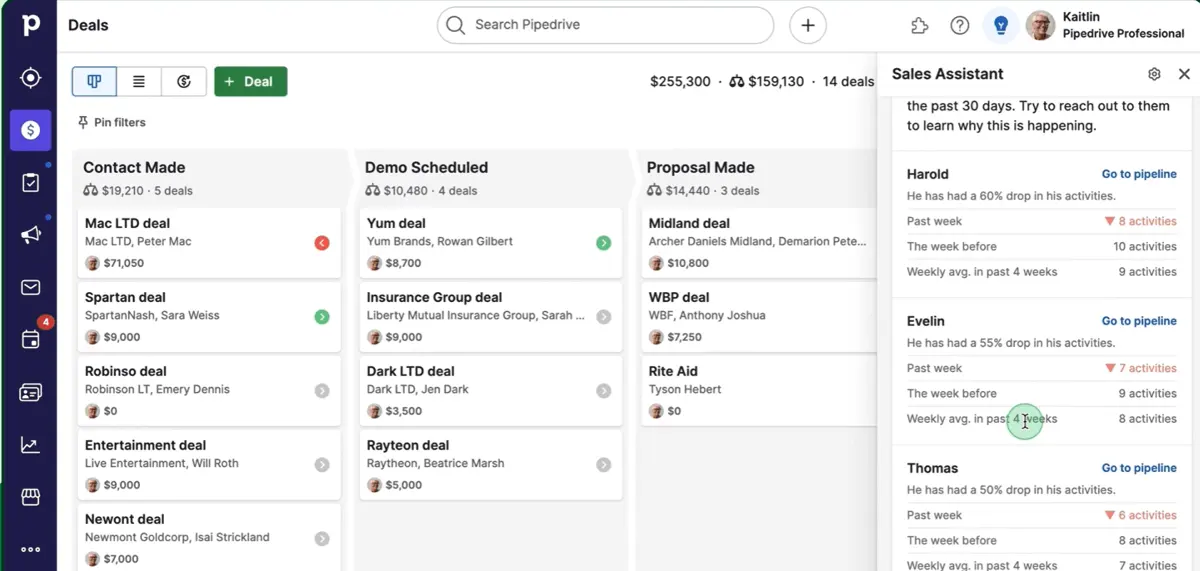Open the WBP deal card title
Image resolution: width=1200 pixels, height=571 pixels.
point(679,297)
